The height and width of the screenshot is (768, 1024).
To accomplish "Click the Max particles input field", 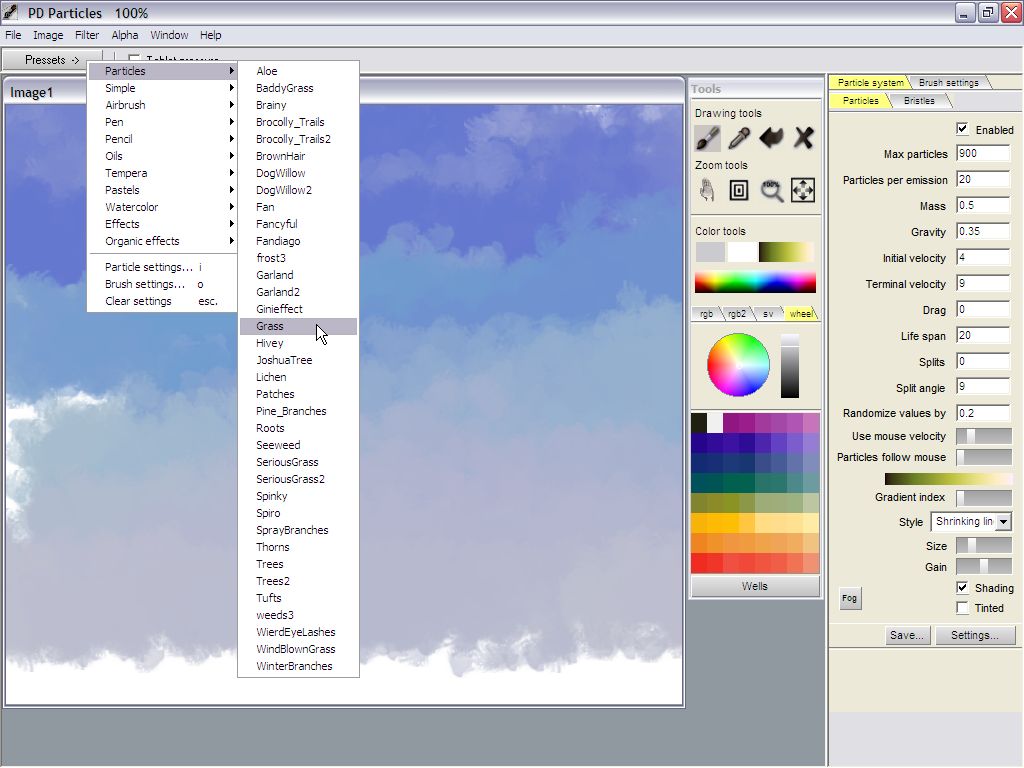I will [x=982, y=154].
